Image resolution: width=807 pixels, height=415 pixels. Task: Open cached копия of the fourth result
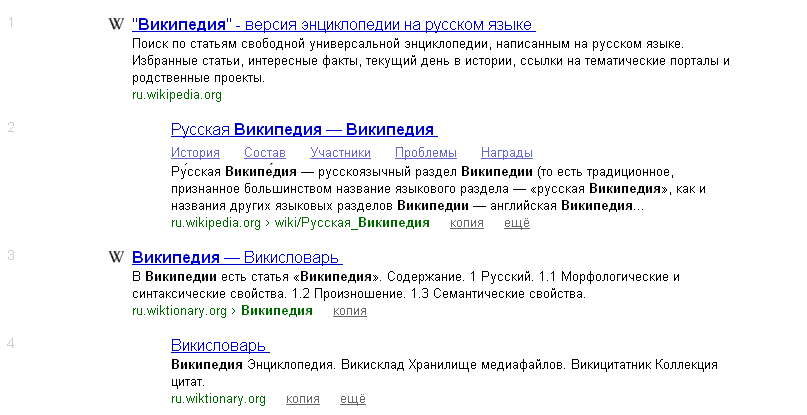[303, 399]
